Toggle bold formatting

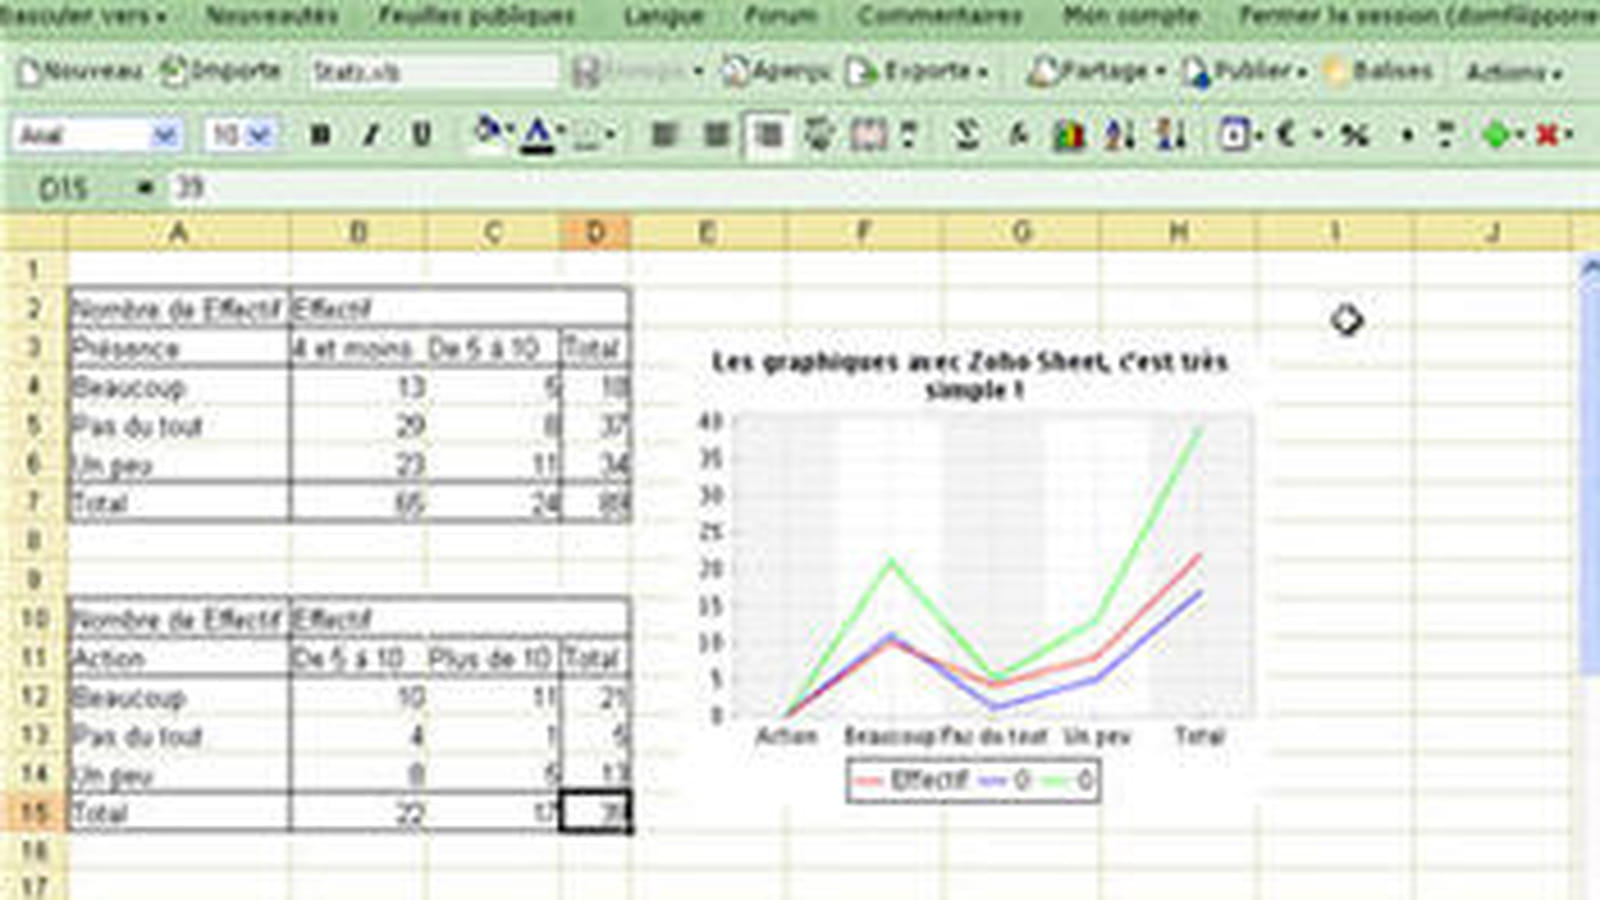pos(320,134)
